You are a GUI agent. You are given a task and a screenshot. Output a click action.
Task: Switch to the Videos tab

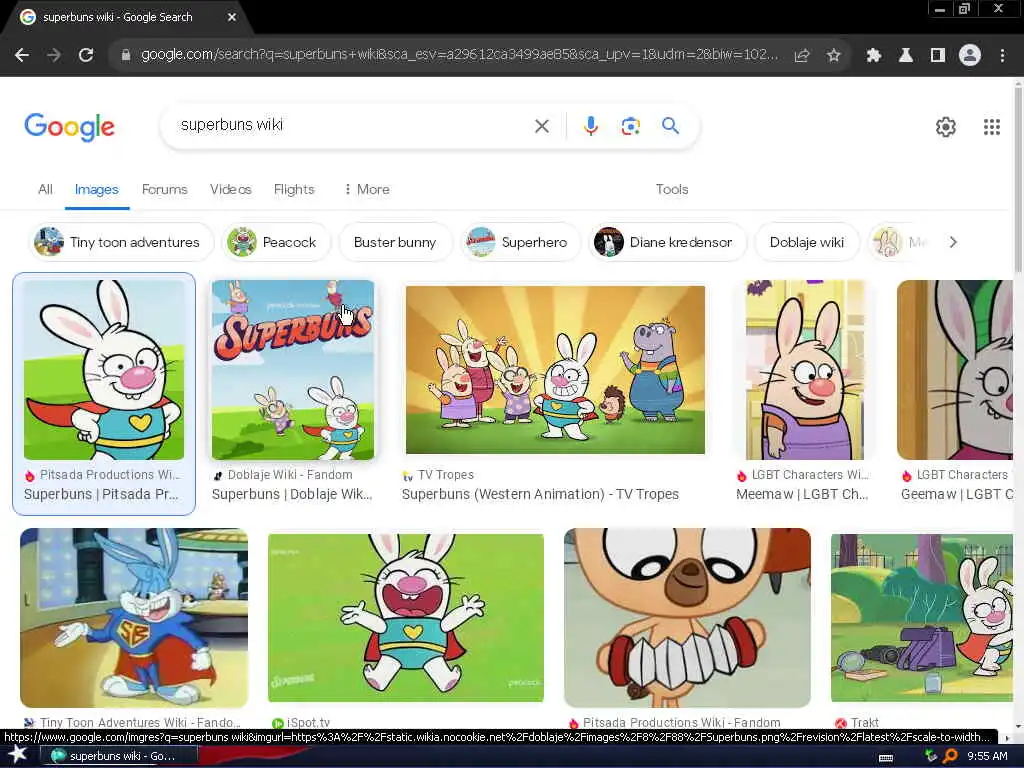click(231, 189)
